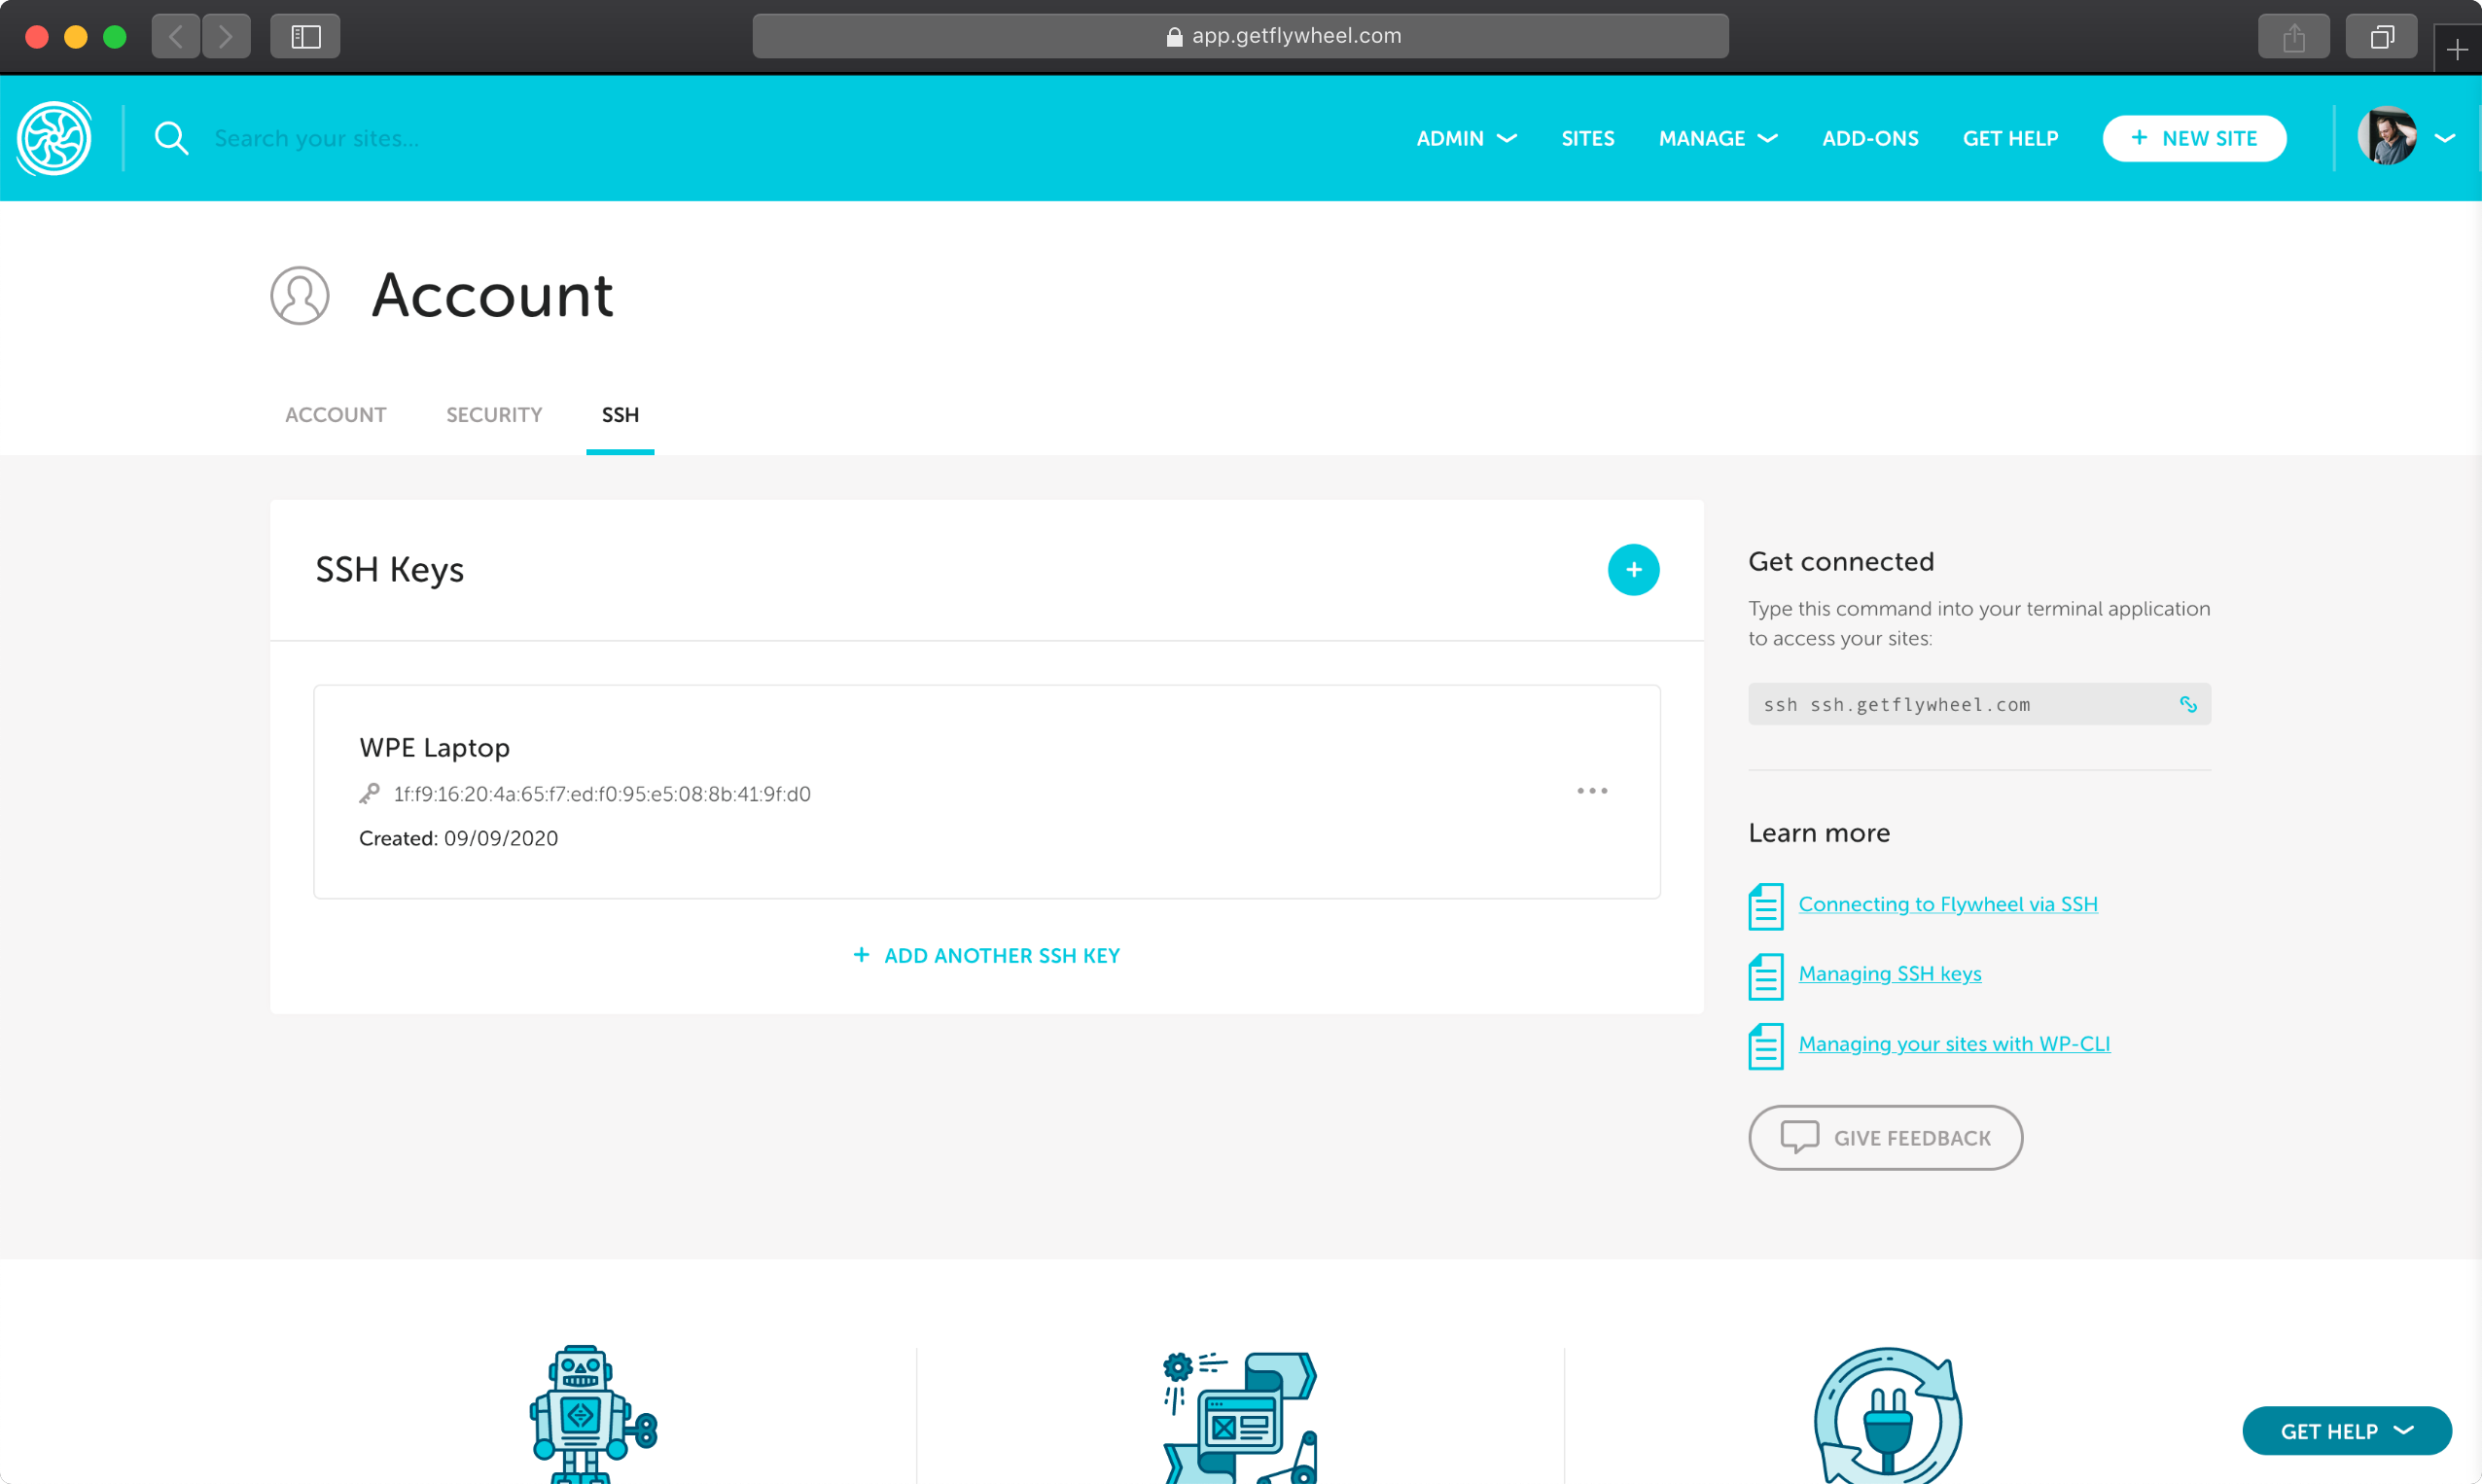The height and width of the screenshot is (1484, 2482).
Task: Click the NEW SITE button
Action: click(x=2194, y=138)
